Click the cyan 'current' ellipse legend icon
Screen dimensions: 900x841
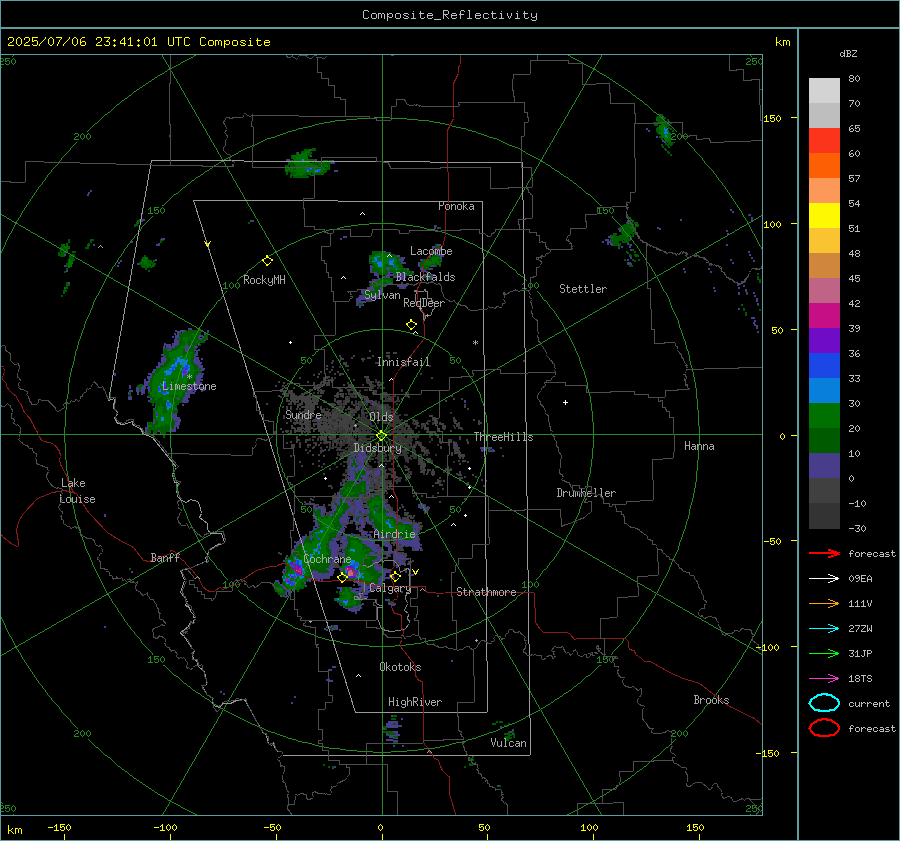[824, 703]
